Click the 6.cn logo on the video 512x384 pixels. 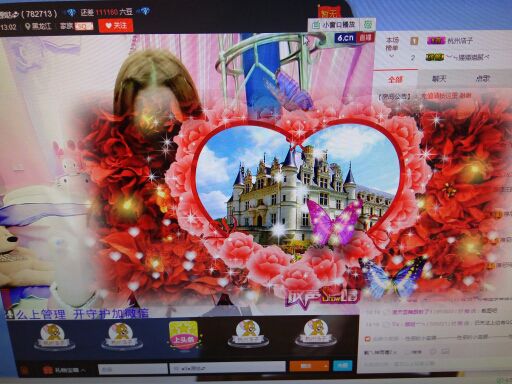pos(345,38)
